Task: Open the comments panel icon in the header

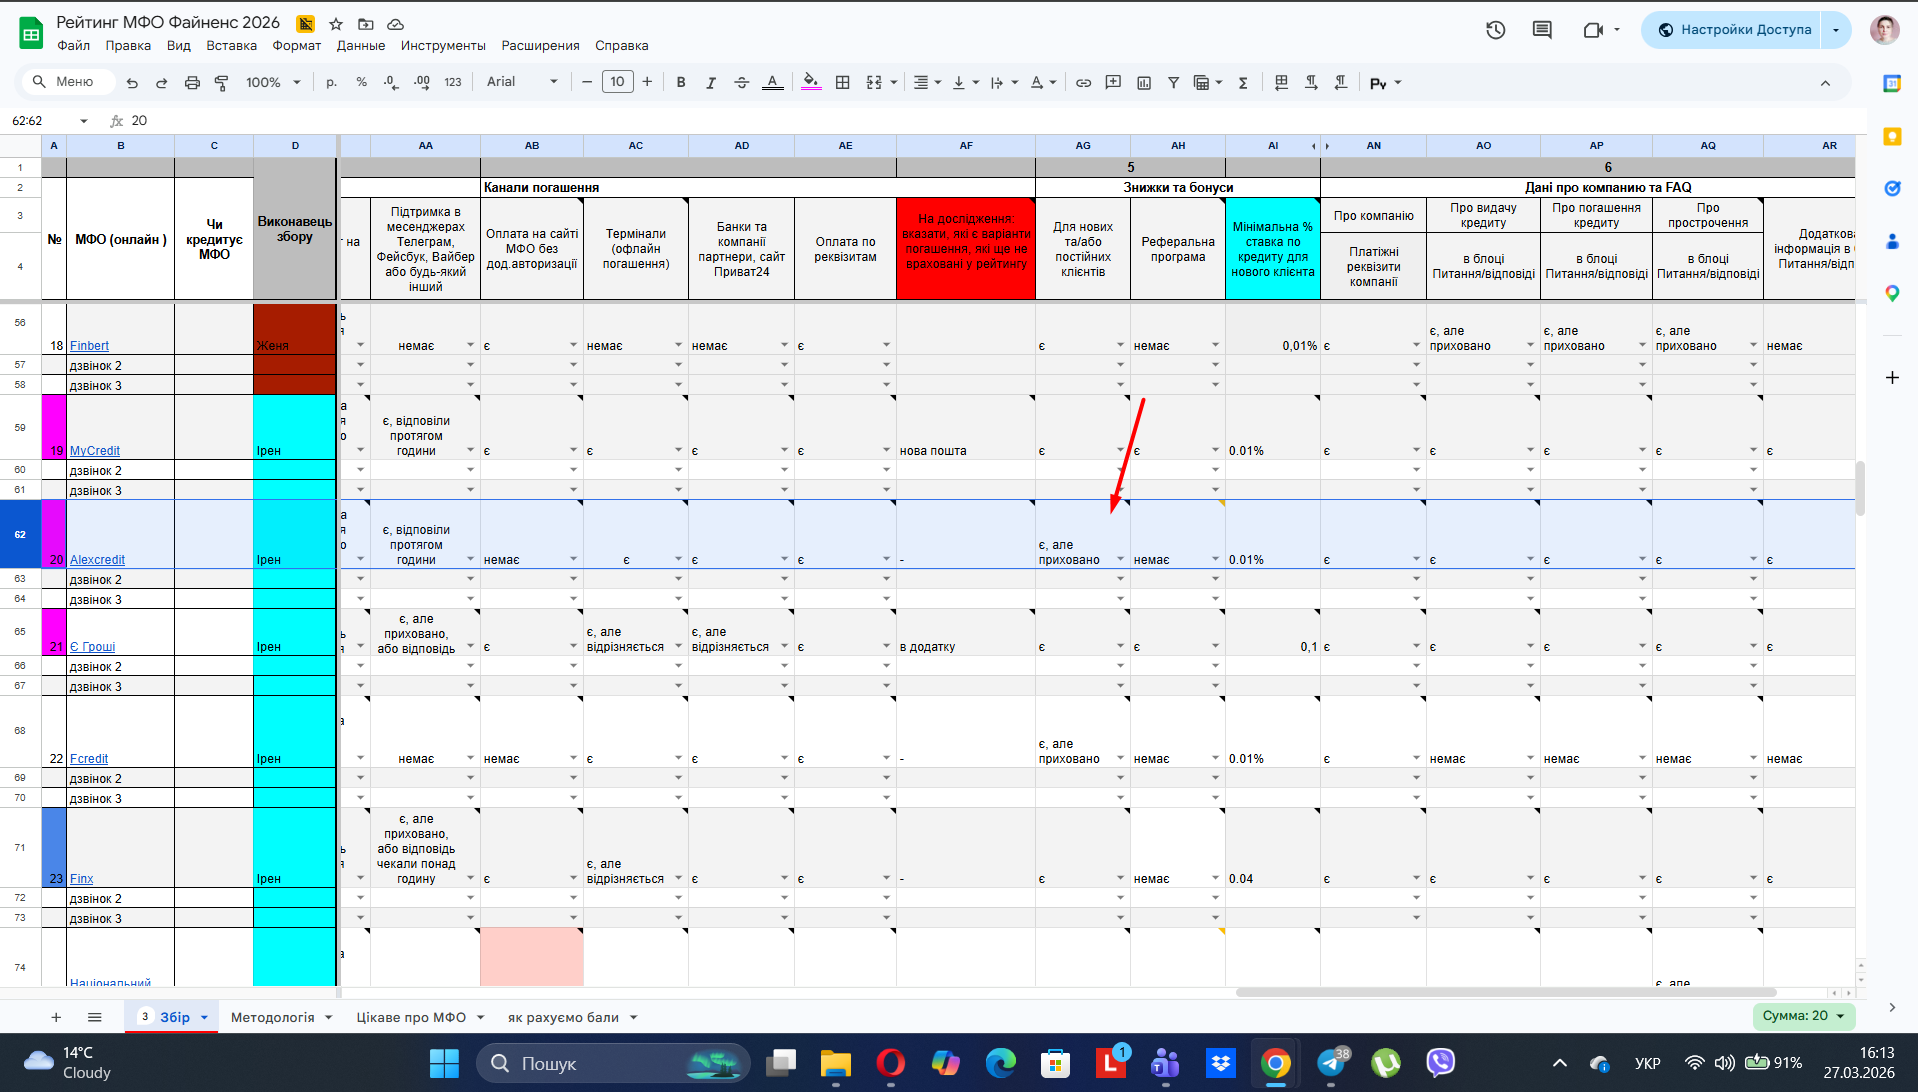Action: pos(1542,30)
